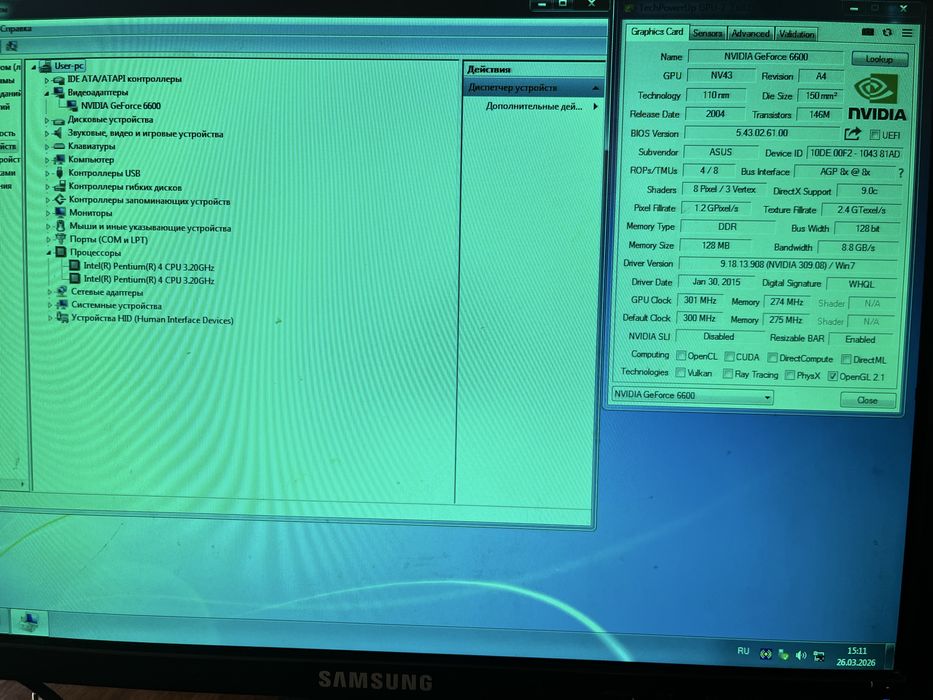The height and width of the screenshot is (700, 933).
Task: Expand the Клавиатуры node arrow
Action: point(47,147)
